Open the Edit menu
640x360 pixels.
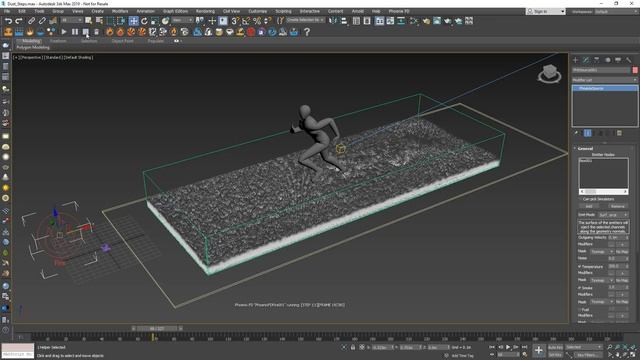[22, 11]
